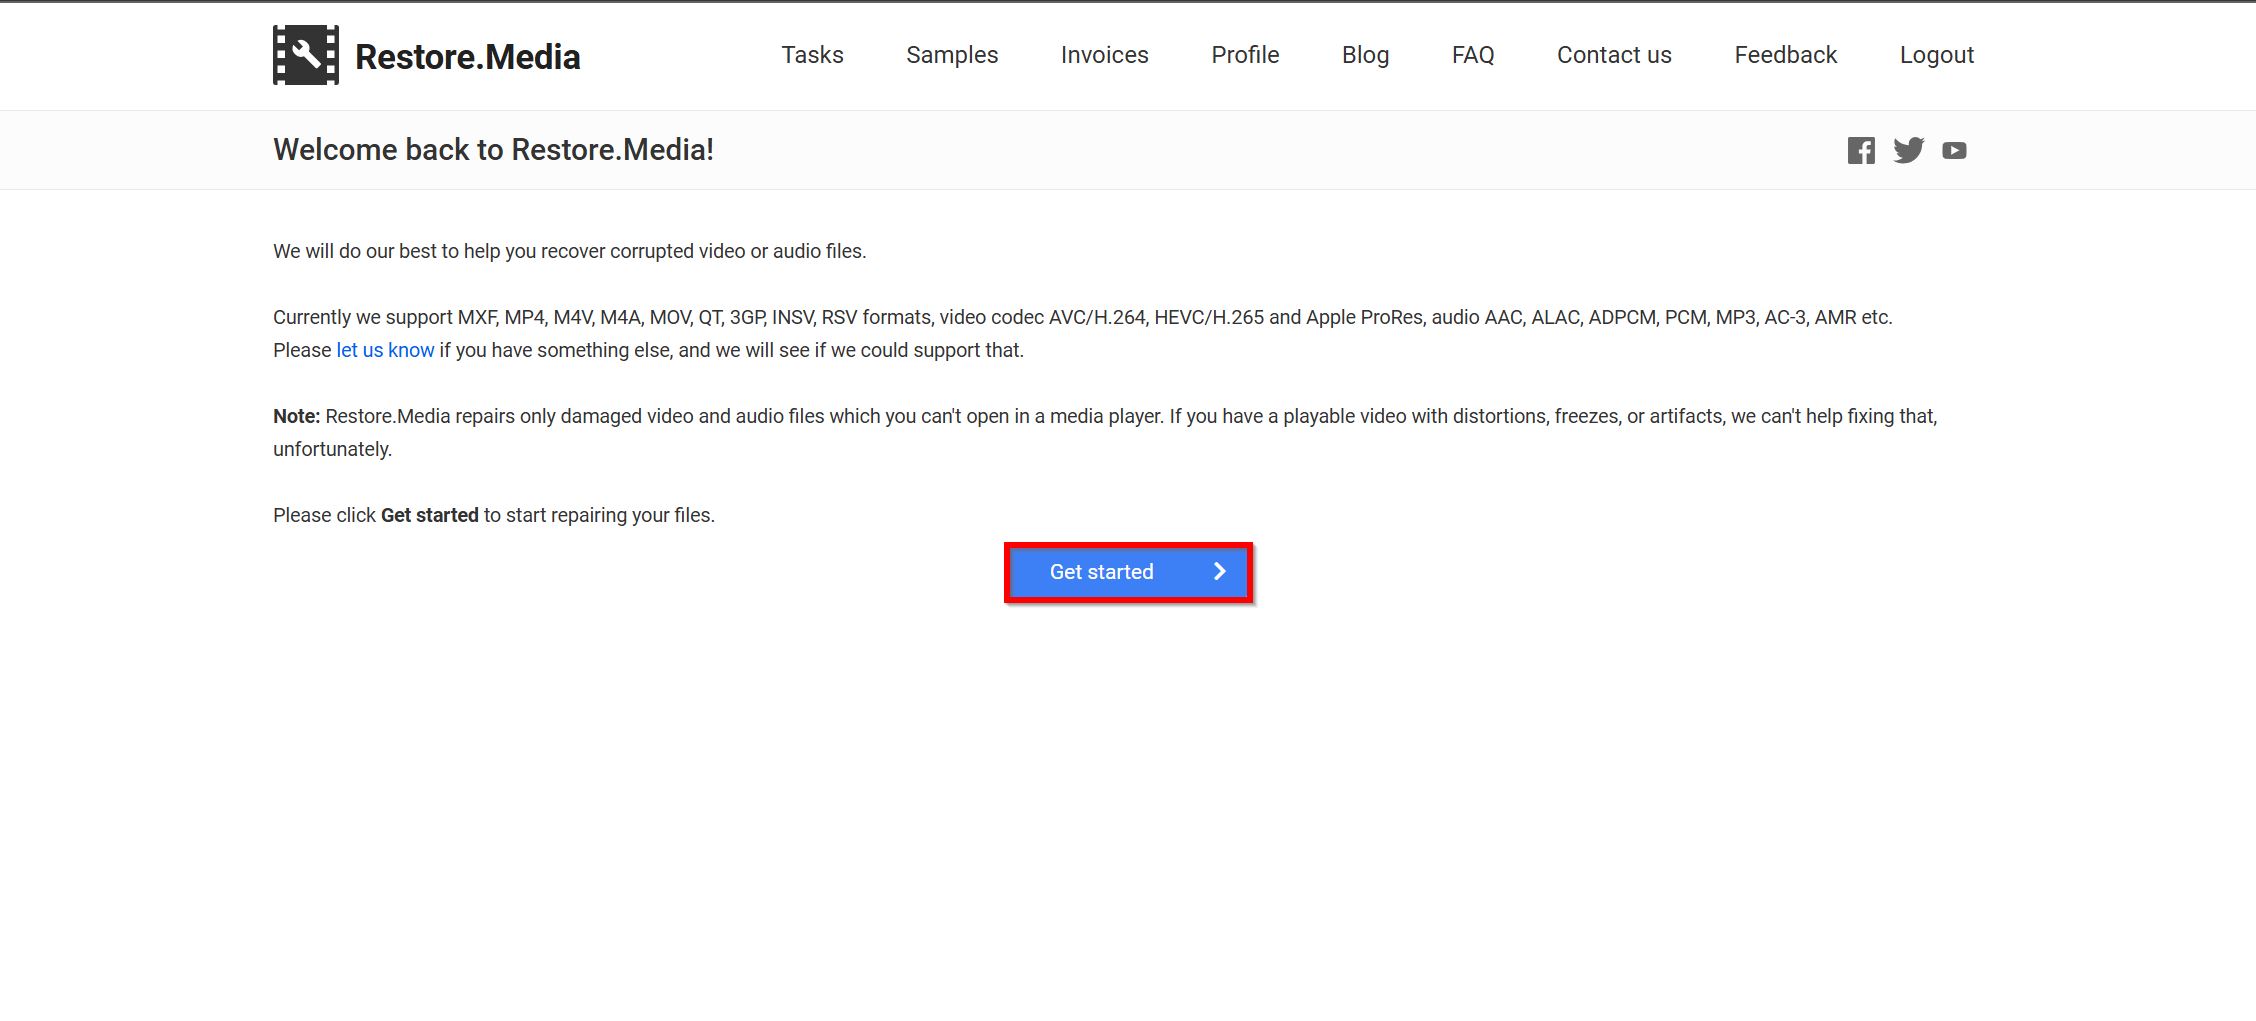Image resolution: width=2256 pixels, height=1021 pixels.
Task: Open the Facebook social icon
Action: coord(1861,150)
